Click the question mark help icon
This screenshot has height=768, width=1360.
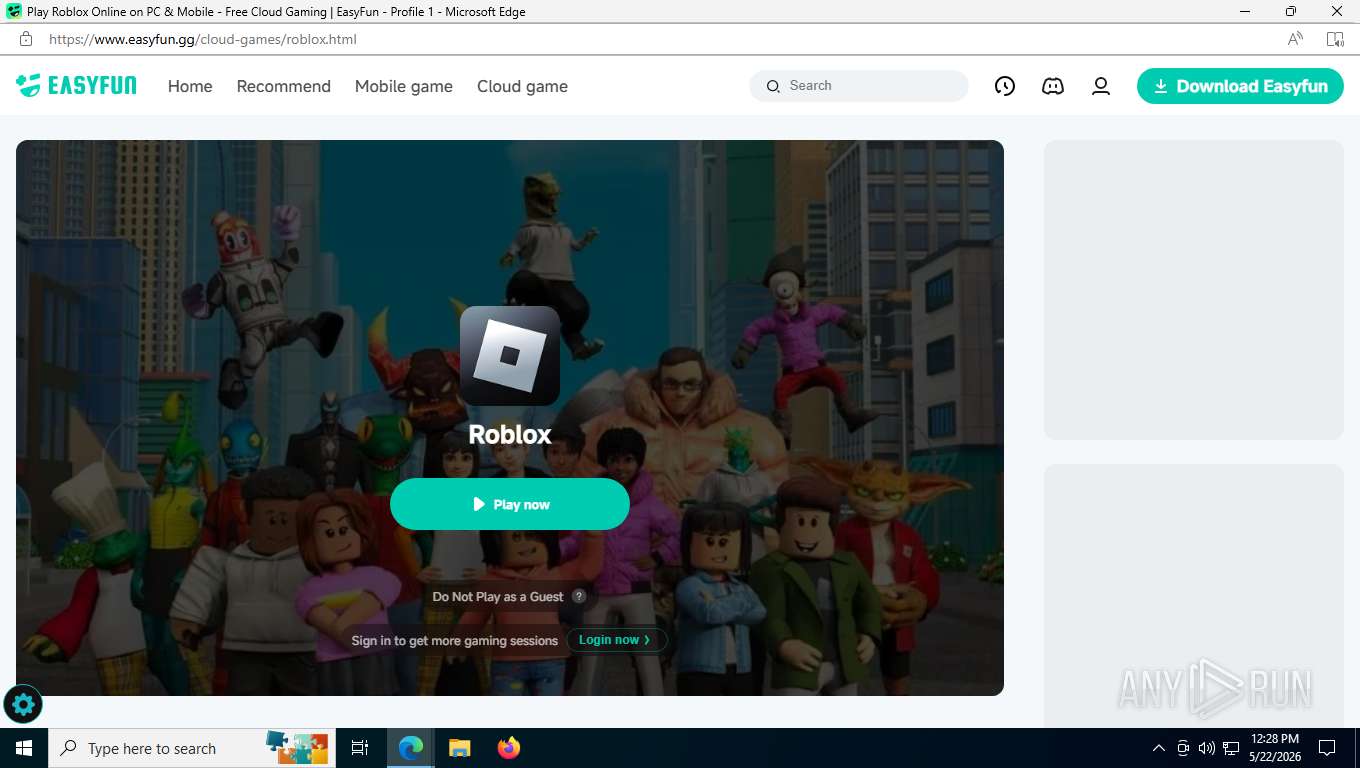click(579, 596)
